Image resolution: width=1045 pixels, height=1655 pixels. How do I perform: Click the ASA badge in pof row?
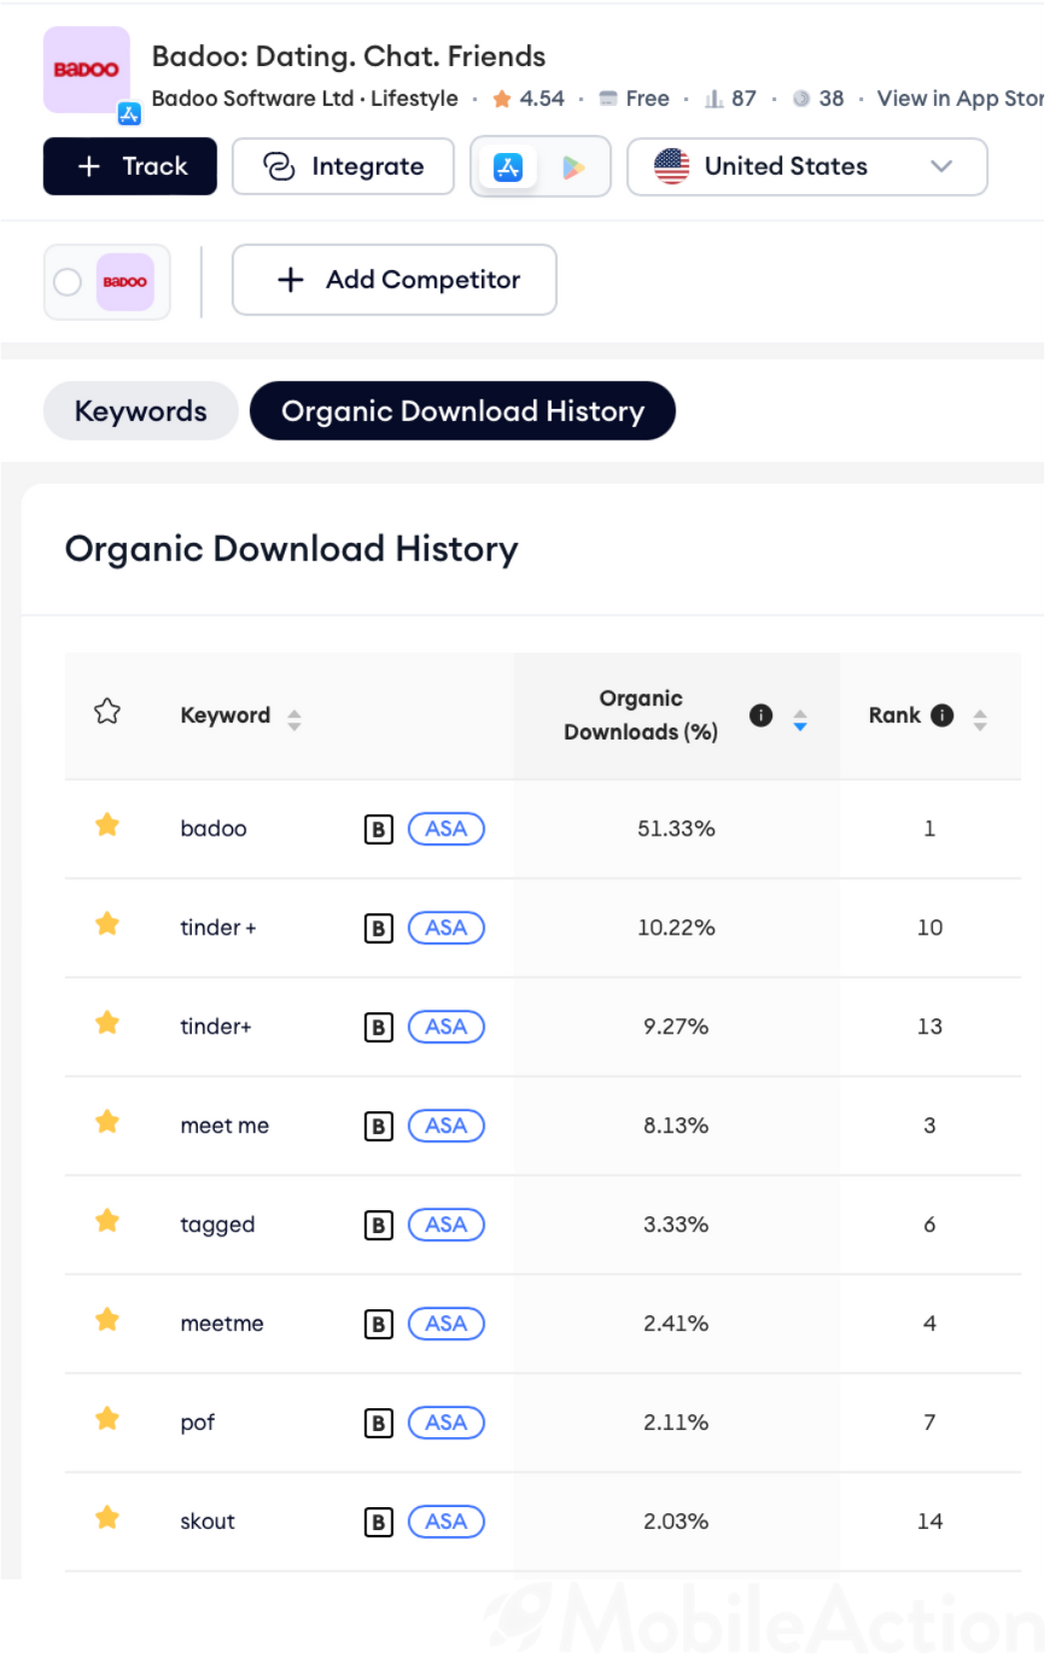click(446, 1423)
